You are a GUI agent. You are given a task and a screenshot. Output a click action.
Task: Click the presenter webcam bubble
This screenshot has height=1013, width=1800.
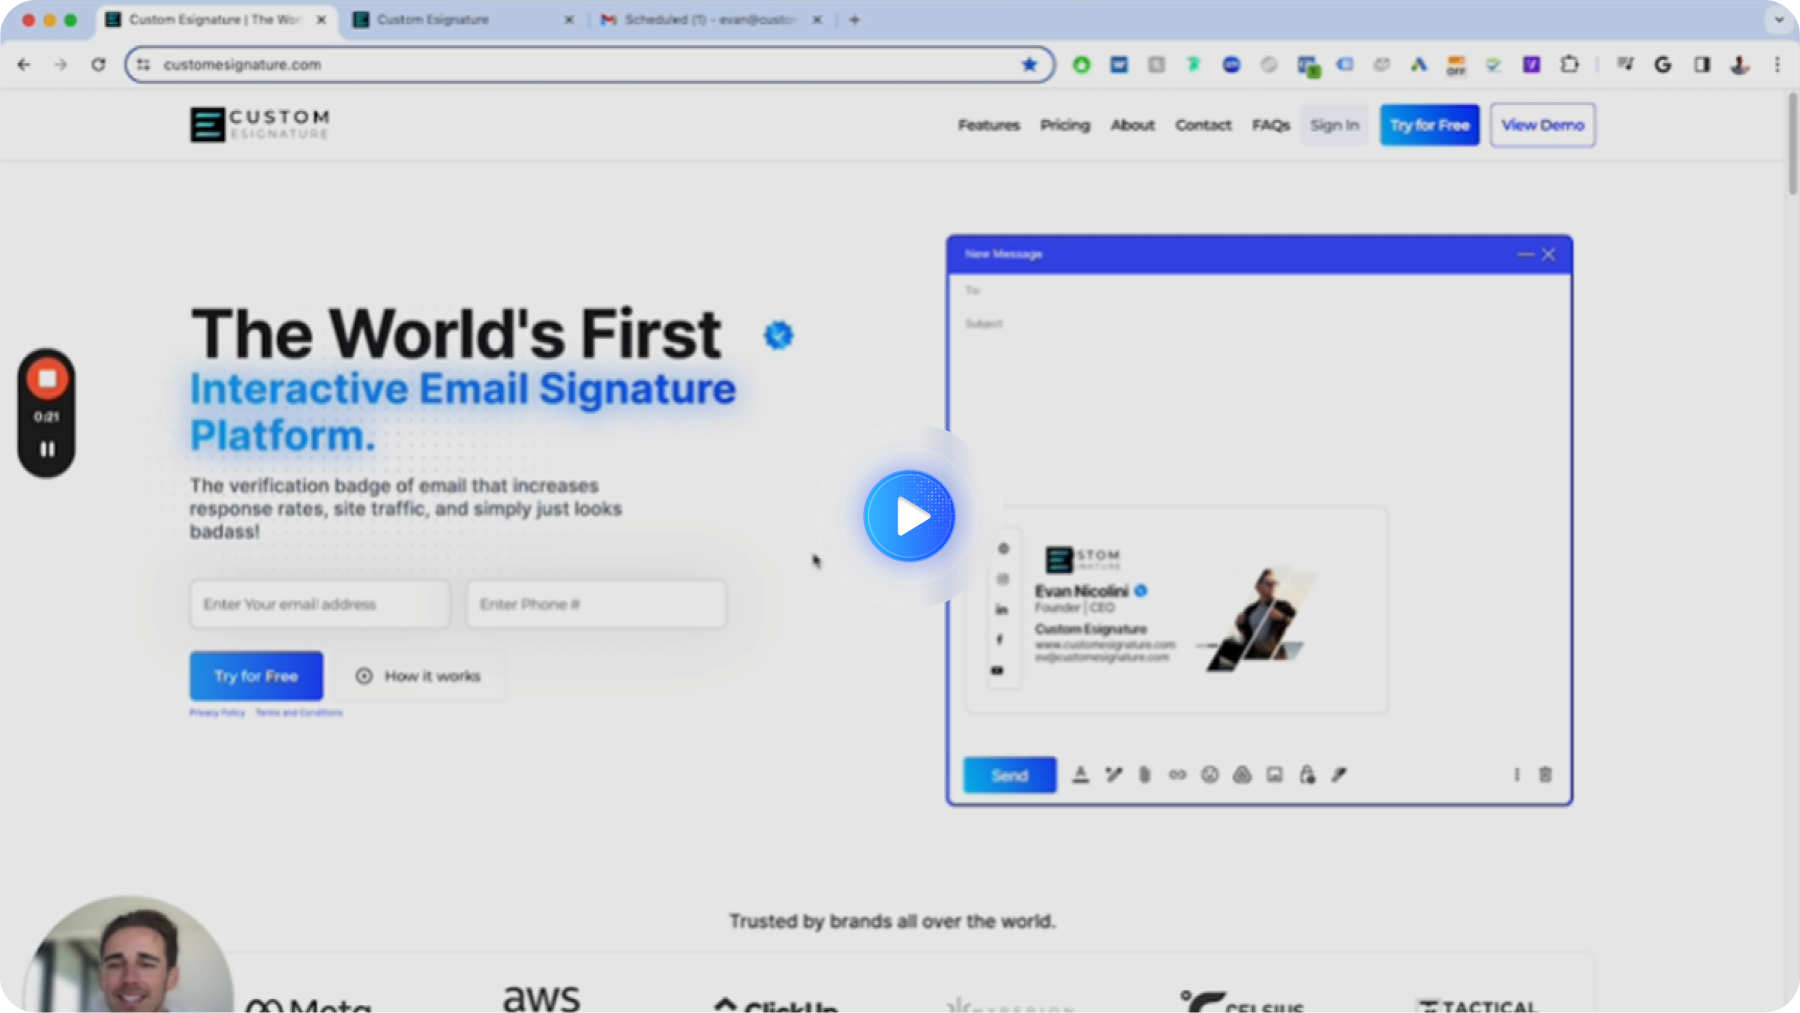click(130, 954)
